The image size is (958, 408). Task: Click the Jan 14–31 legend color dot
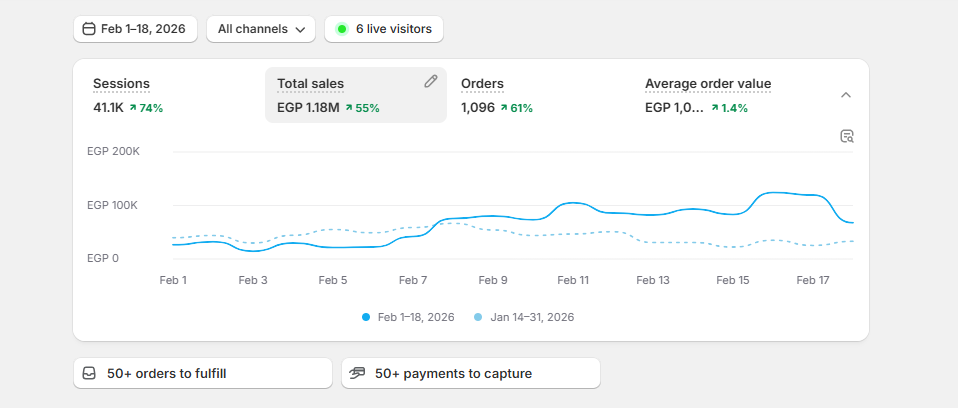[478, 317]
